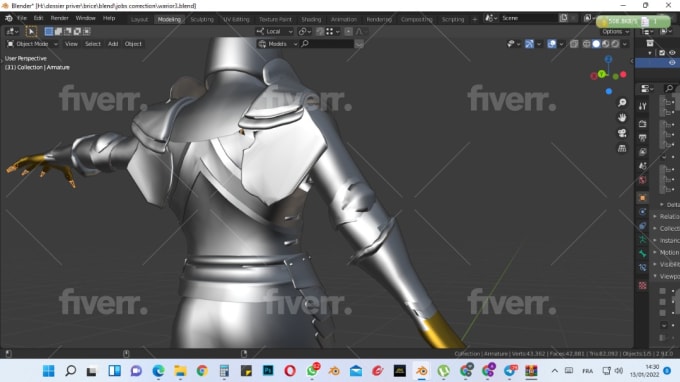Open the Tool properties tab (wrench icon)
This screenshot has width=680, height=382.
[x=643, y=106]
